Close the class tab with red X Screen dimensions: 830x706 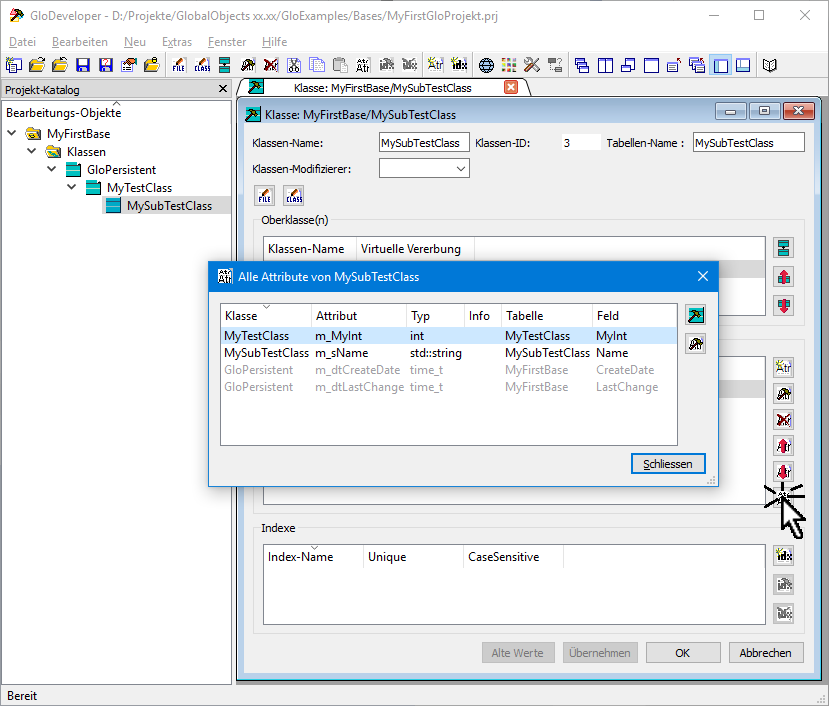(x=511, y=87)
